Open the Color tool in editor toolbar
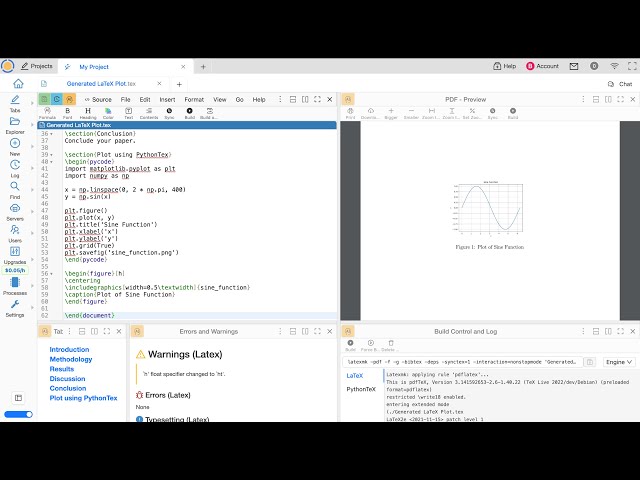640x480 pixels. (x=108, y=113)
